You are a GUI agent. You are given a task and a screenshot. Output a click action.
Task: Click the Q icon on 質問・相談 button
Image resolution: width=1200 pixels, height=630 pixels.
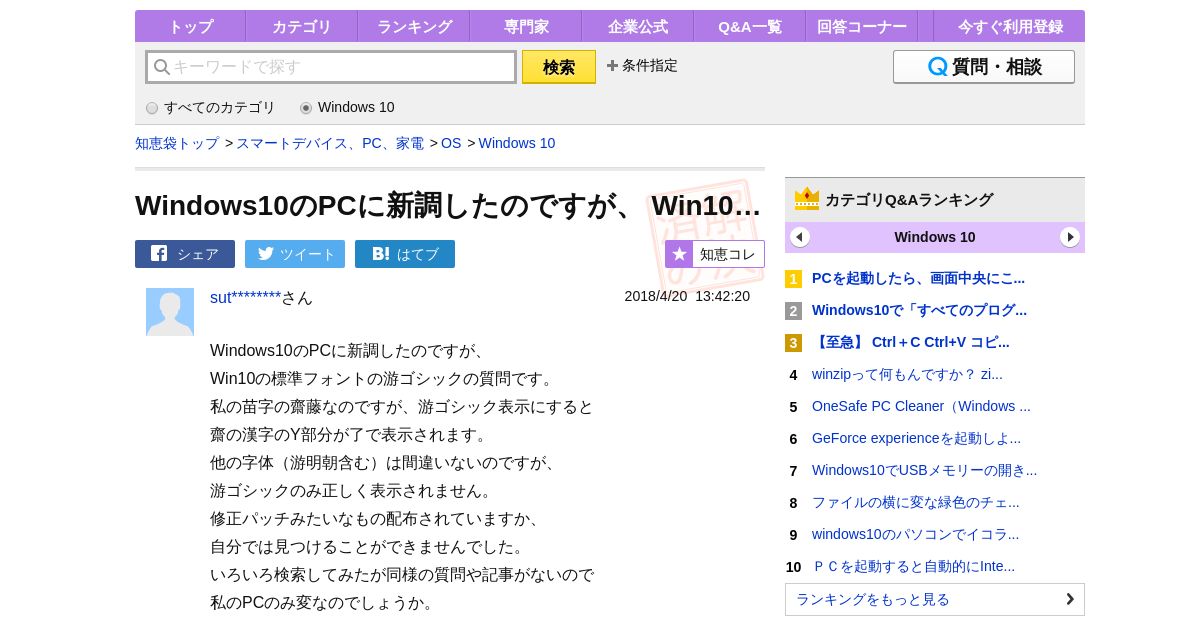coord(937,67)
